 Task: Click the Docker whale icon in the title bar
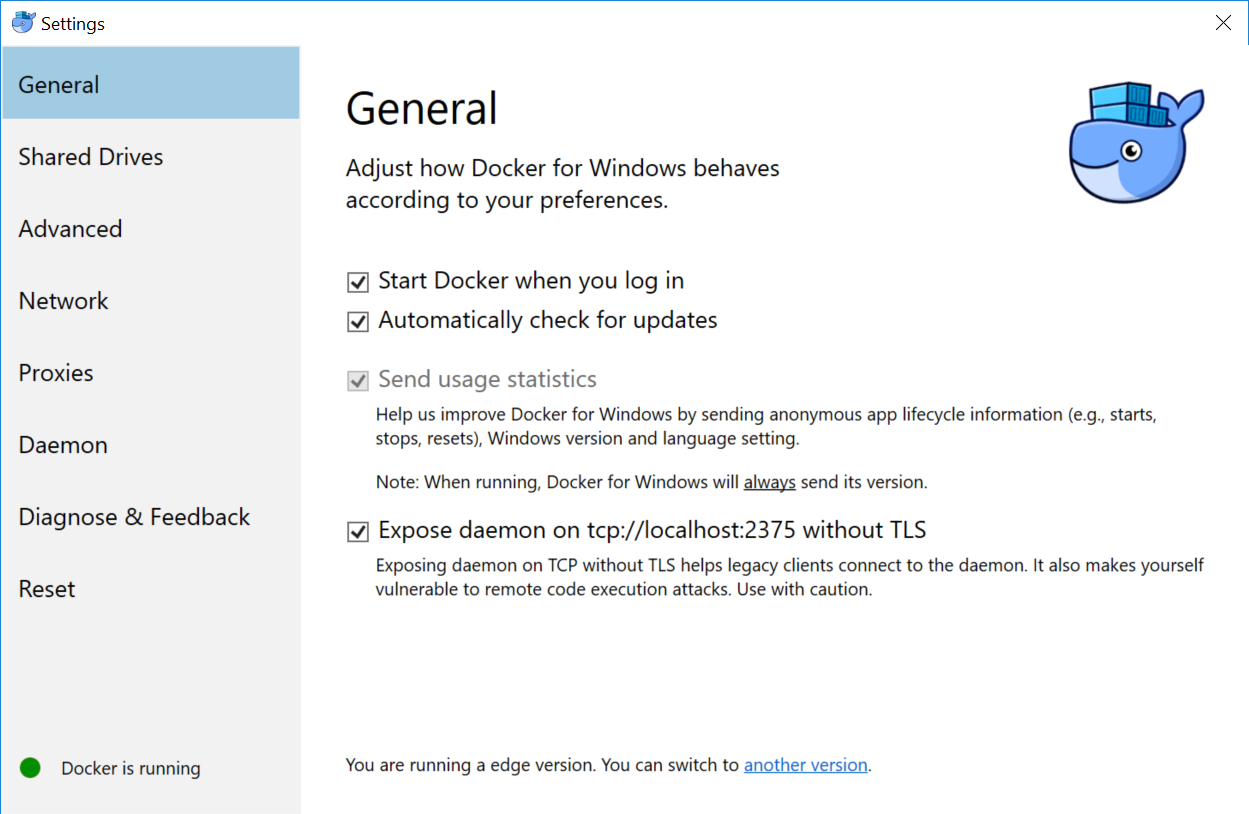click(22, 21)
